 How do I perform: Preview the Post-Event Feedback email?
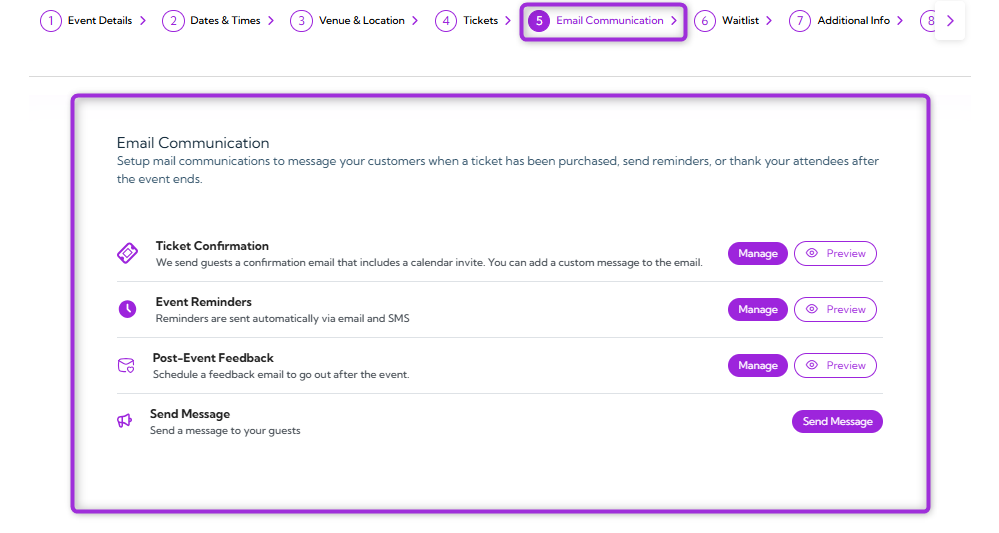click(835, 366)
